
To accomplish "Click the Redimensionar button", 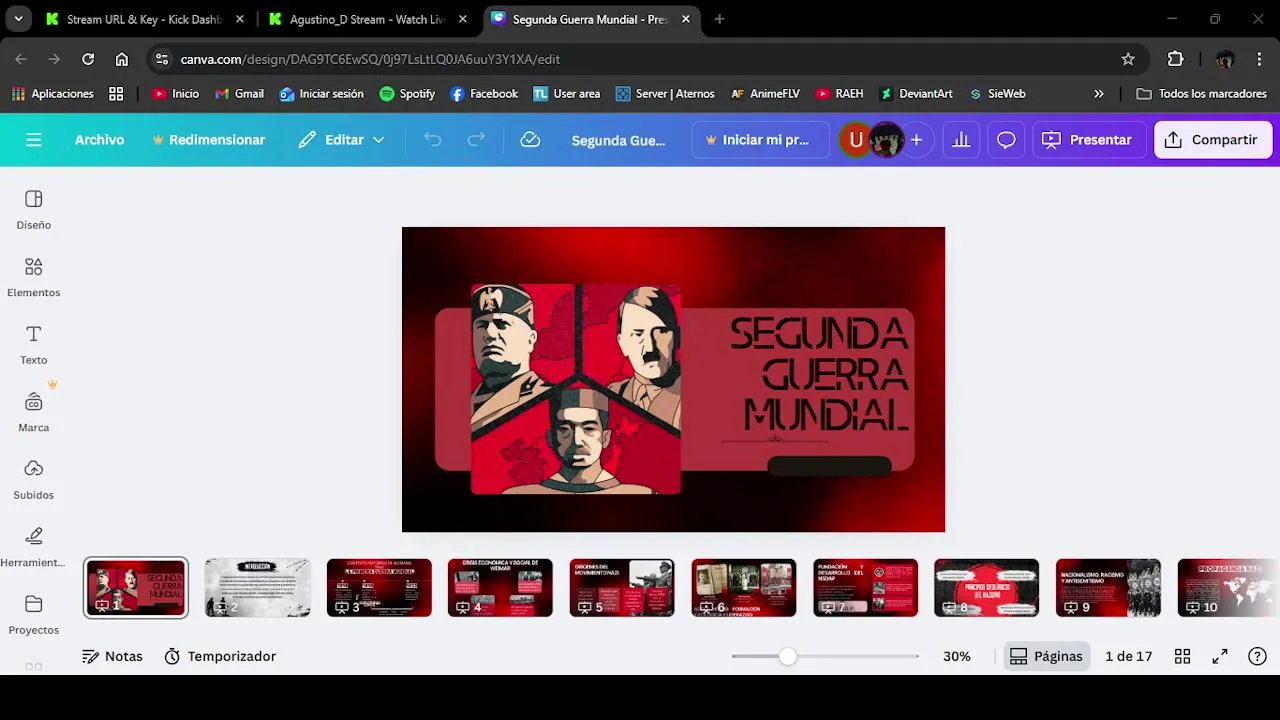I will [x=208, y=140].
